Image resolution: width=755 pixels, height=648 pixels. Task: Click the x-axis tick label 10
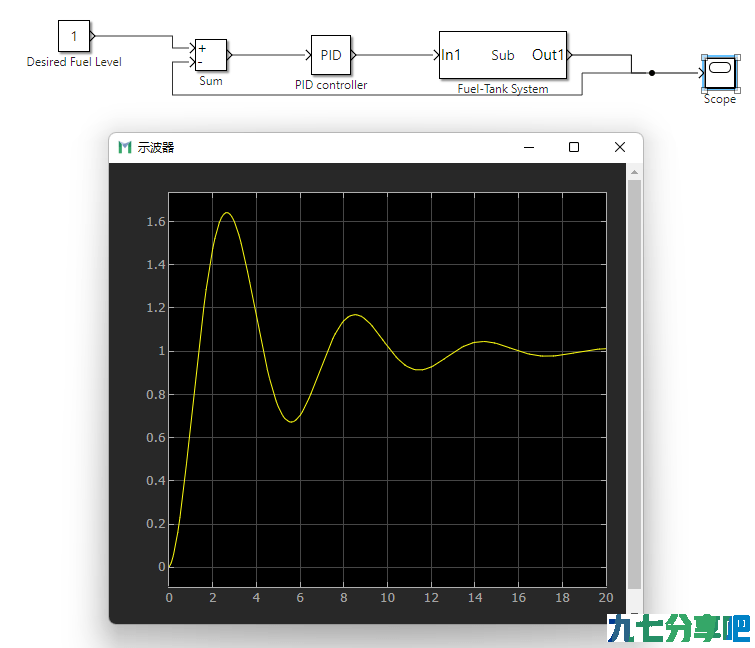(387, 598)
